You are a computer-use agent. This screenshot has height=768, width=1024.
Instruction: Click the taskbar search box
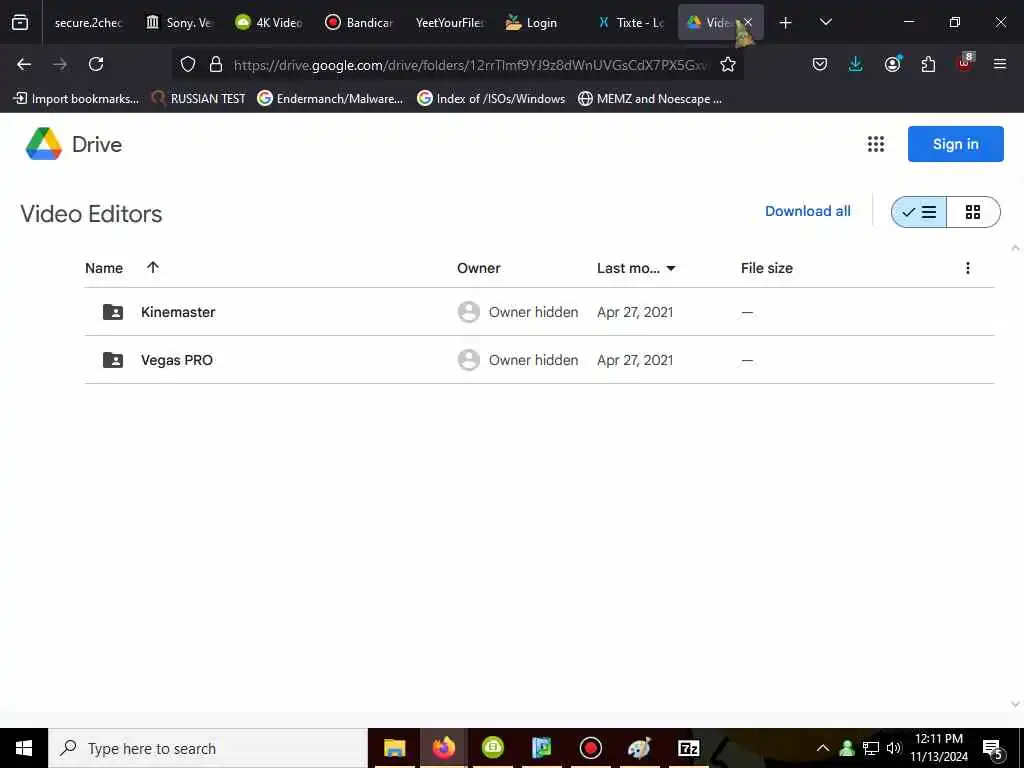(x=208, y=748)
